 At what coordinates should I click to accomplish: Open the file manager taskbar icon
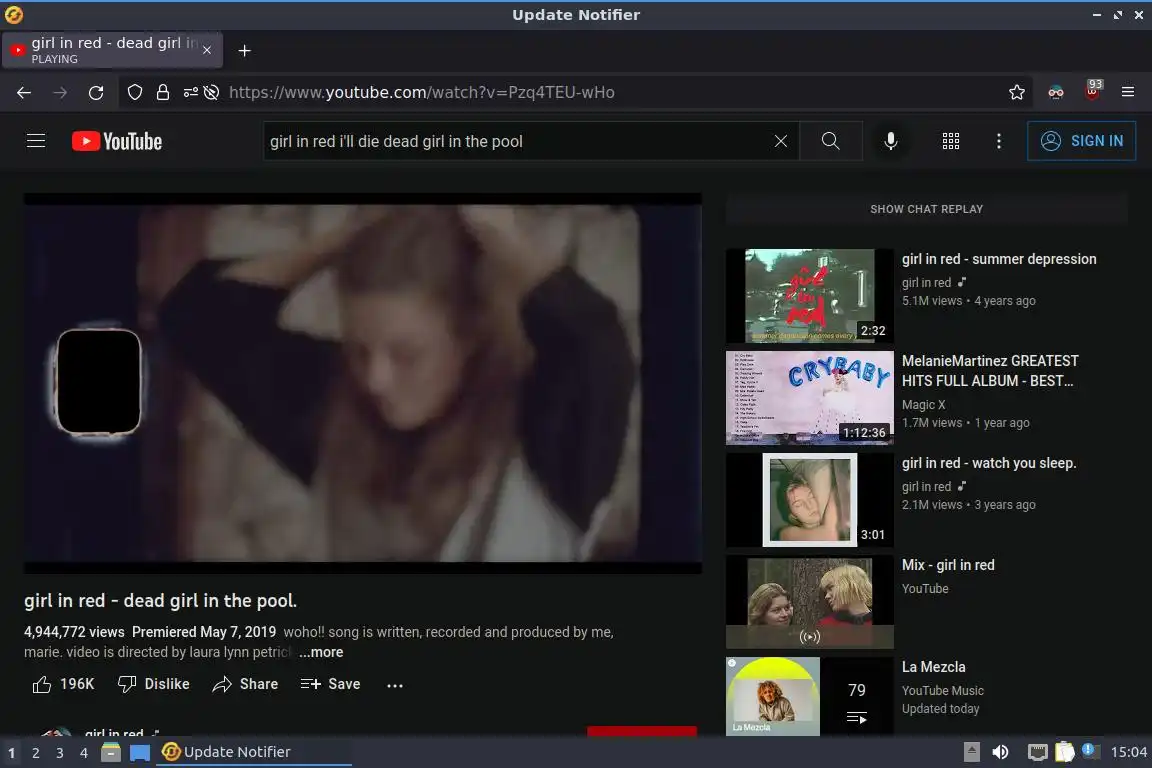point(111,753)
